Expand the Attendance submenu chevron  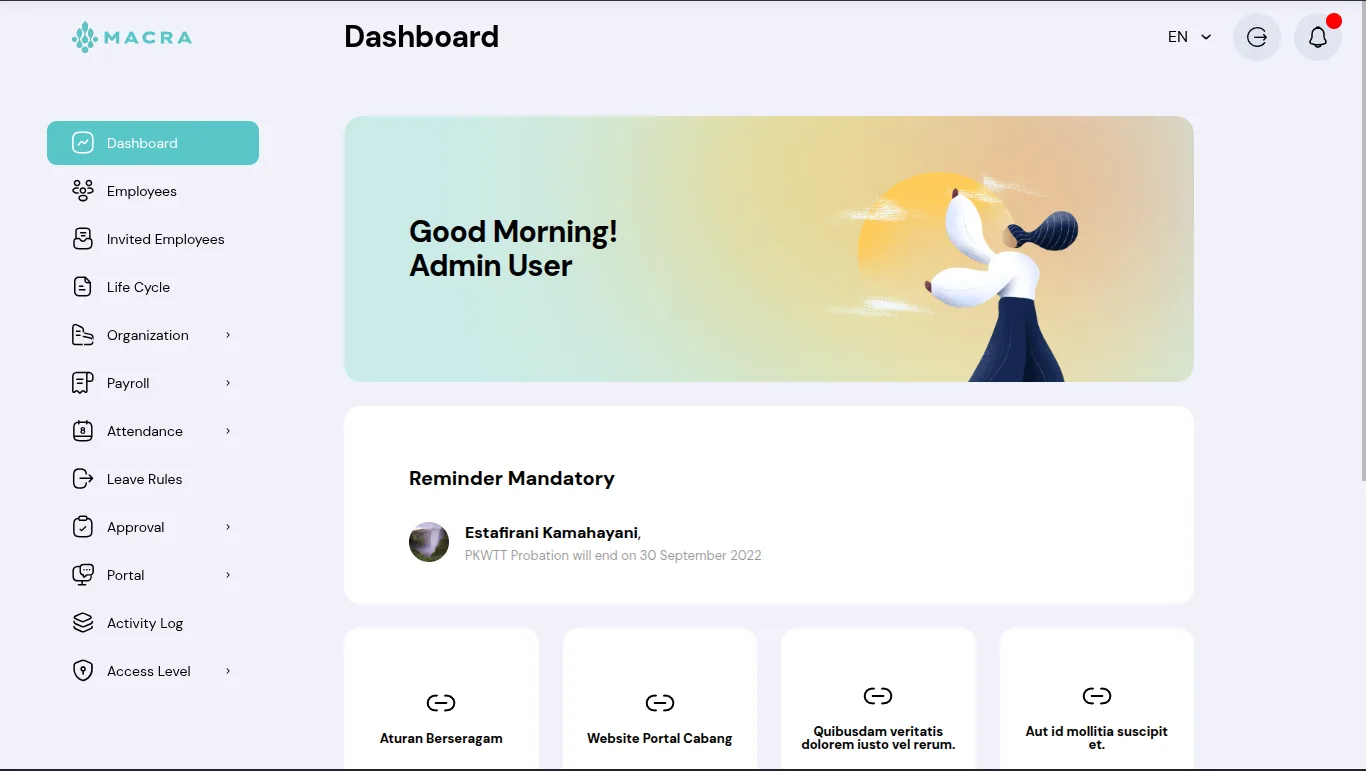coord(228,431)
